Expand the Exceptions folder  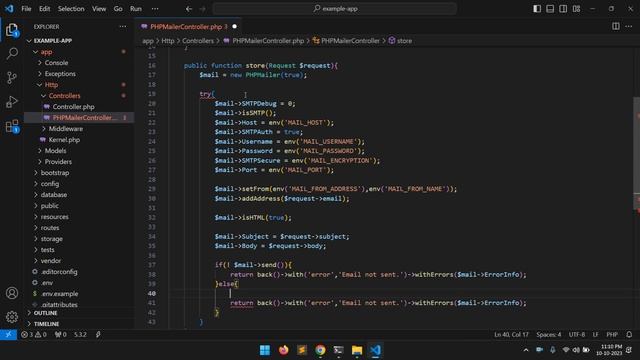[60, 74]
